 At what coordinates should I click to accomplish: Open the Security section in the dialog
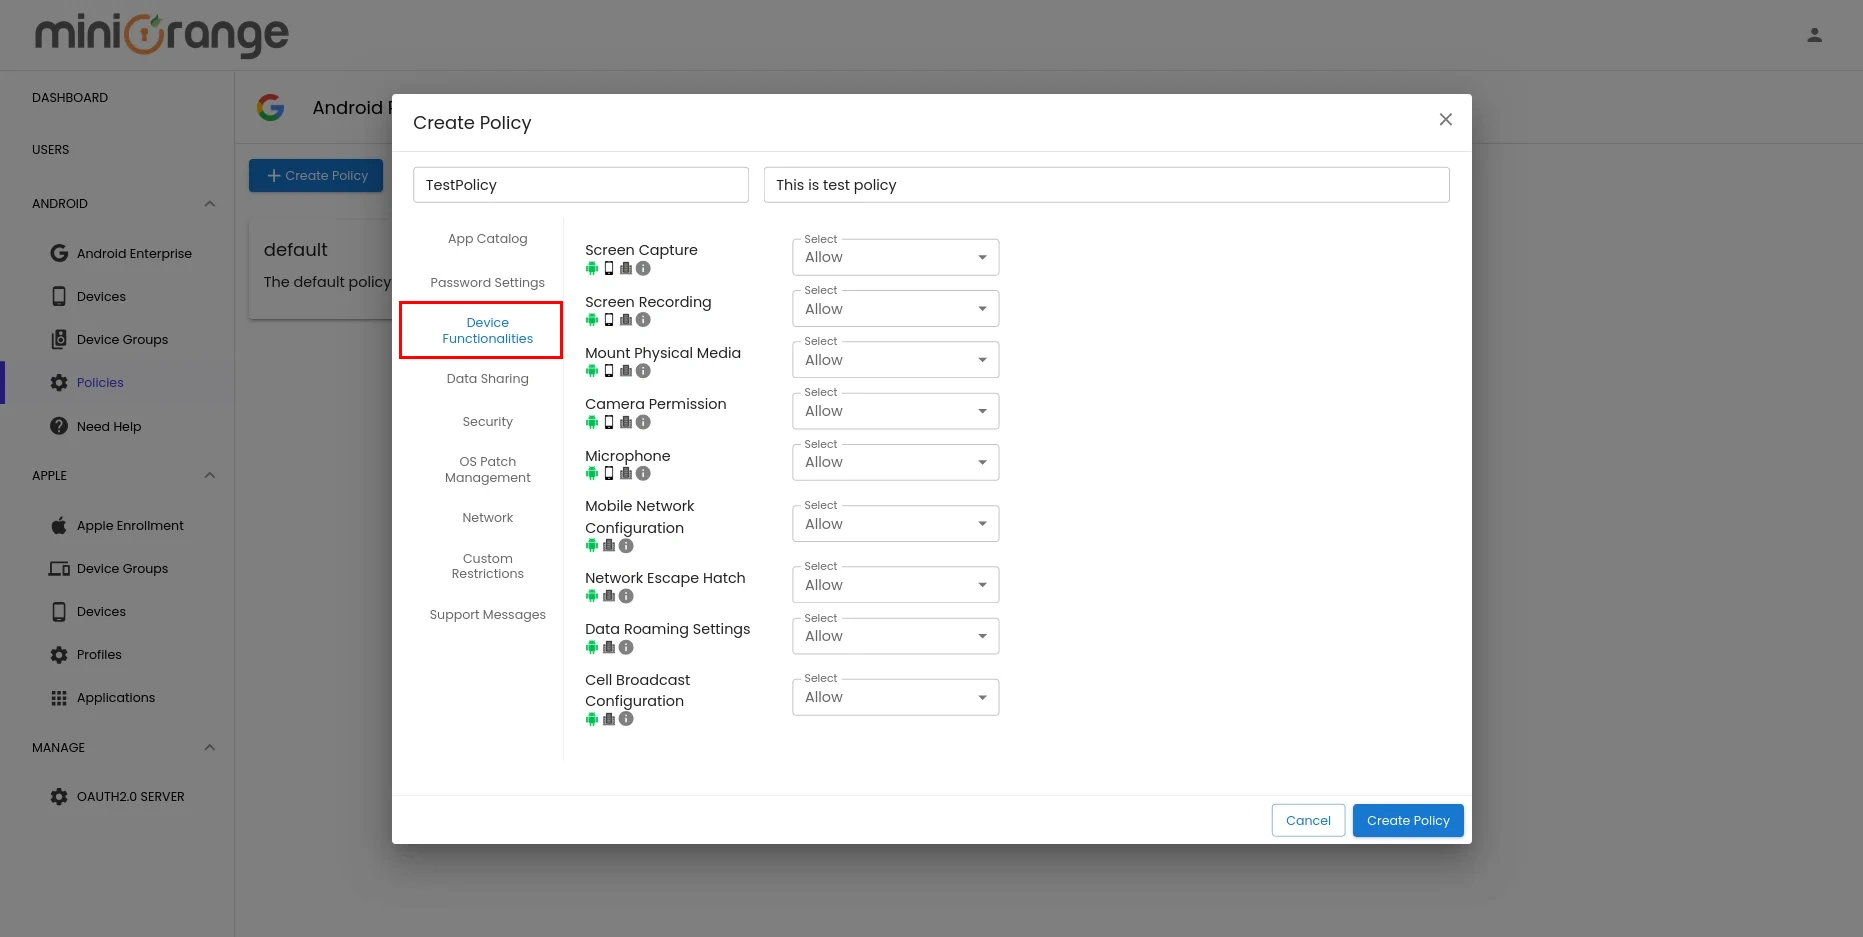coord(487,421)
